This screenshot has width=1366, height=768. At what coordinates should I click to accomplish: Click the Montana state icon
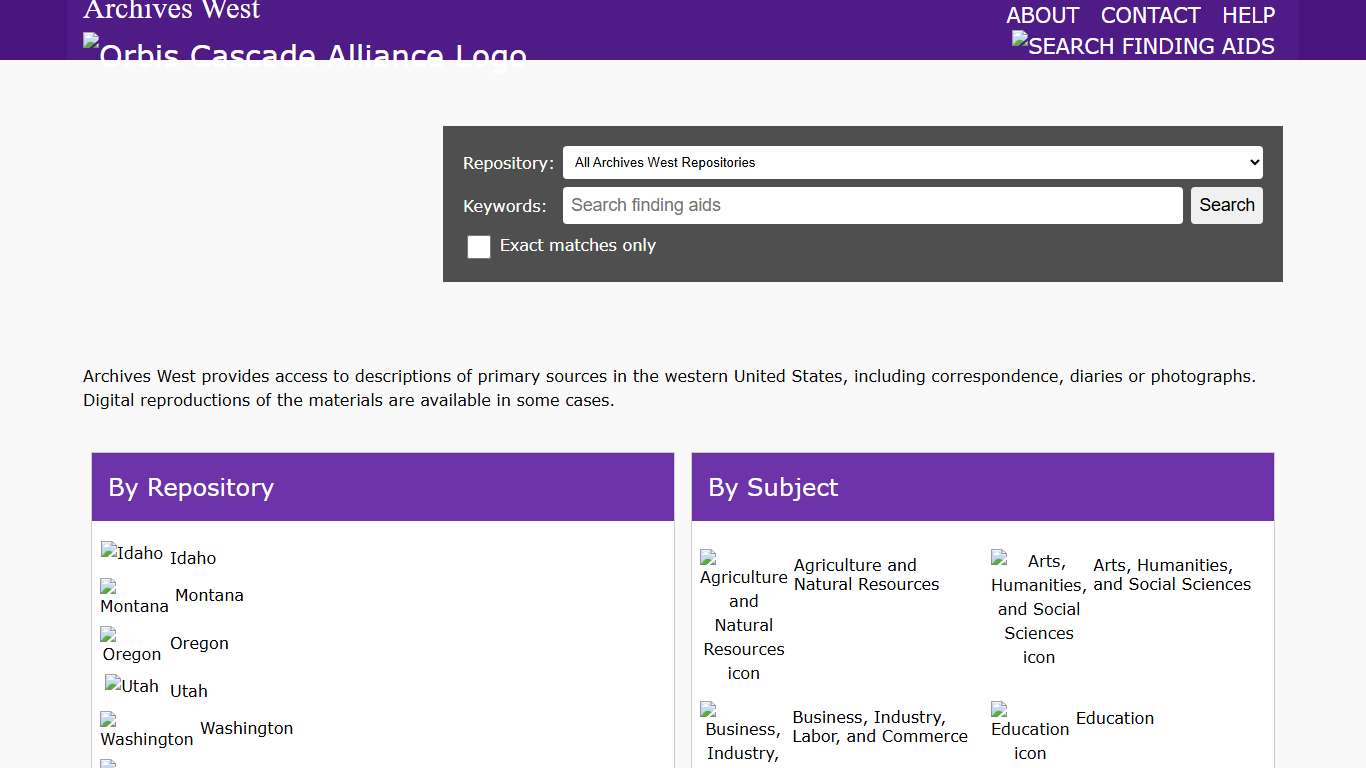click(134, 597)
